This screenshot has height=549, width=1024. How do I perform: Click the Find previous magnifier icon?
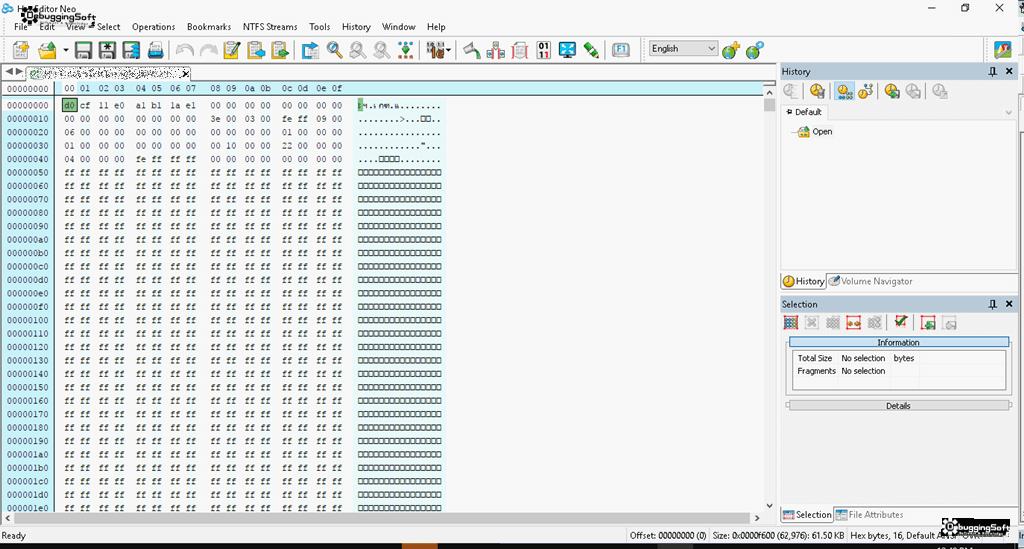358,50
